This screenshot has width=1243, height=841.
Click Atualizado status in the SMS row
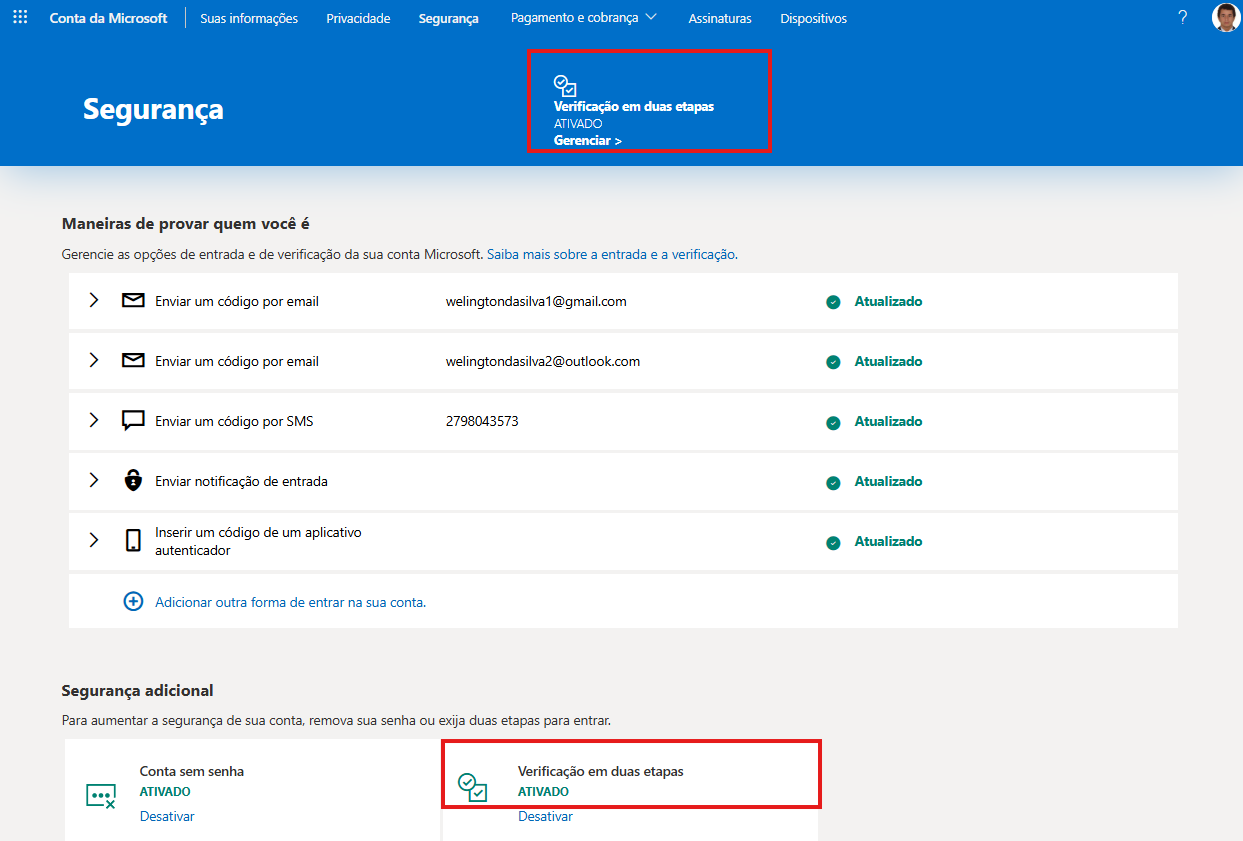(888, 421)
